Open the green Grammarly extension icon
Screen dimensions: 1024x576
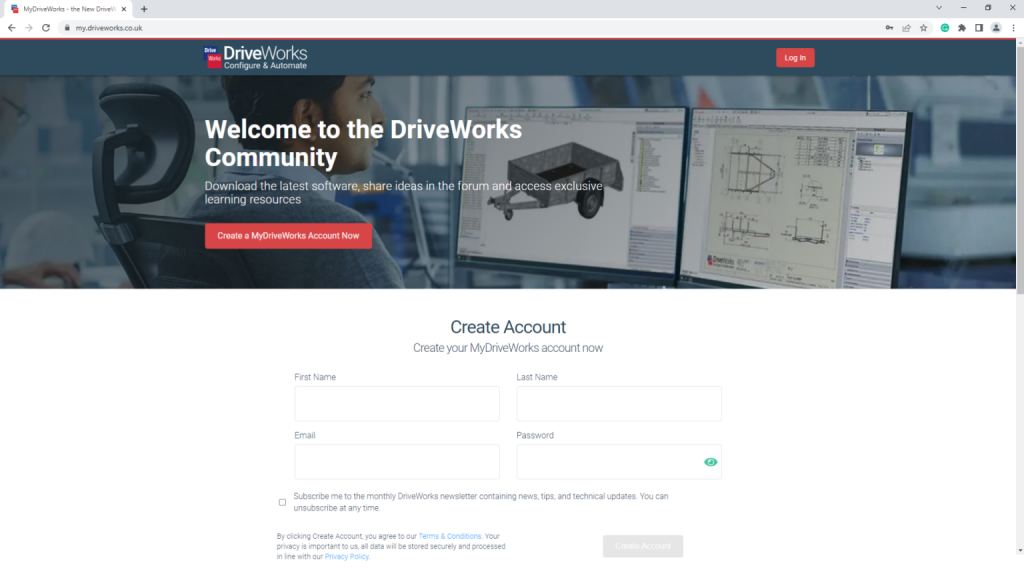(945, 28)
